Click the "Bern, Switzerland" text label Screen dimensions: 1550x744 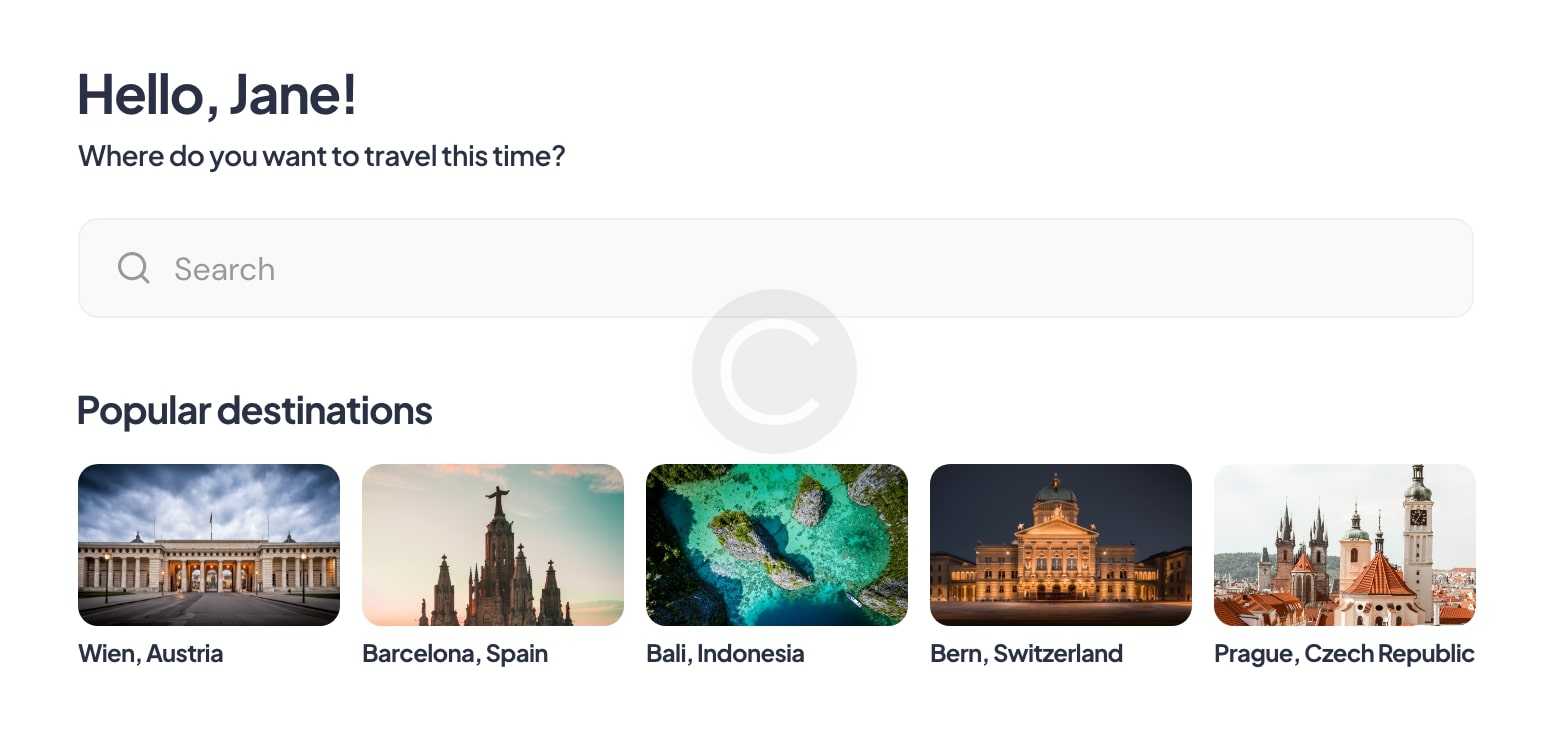click(x=1026, y=654)
